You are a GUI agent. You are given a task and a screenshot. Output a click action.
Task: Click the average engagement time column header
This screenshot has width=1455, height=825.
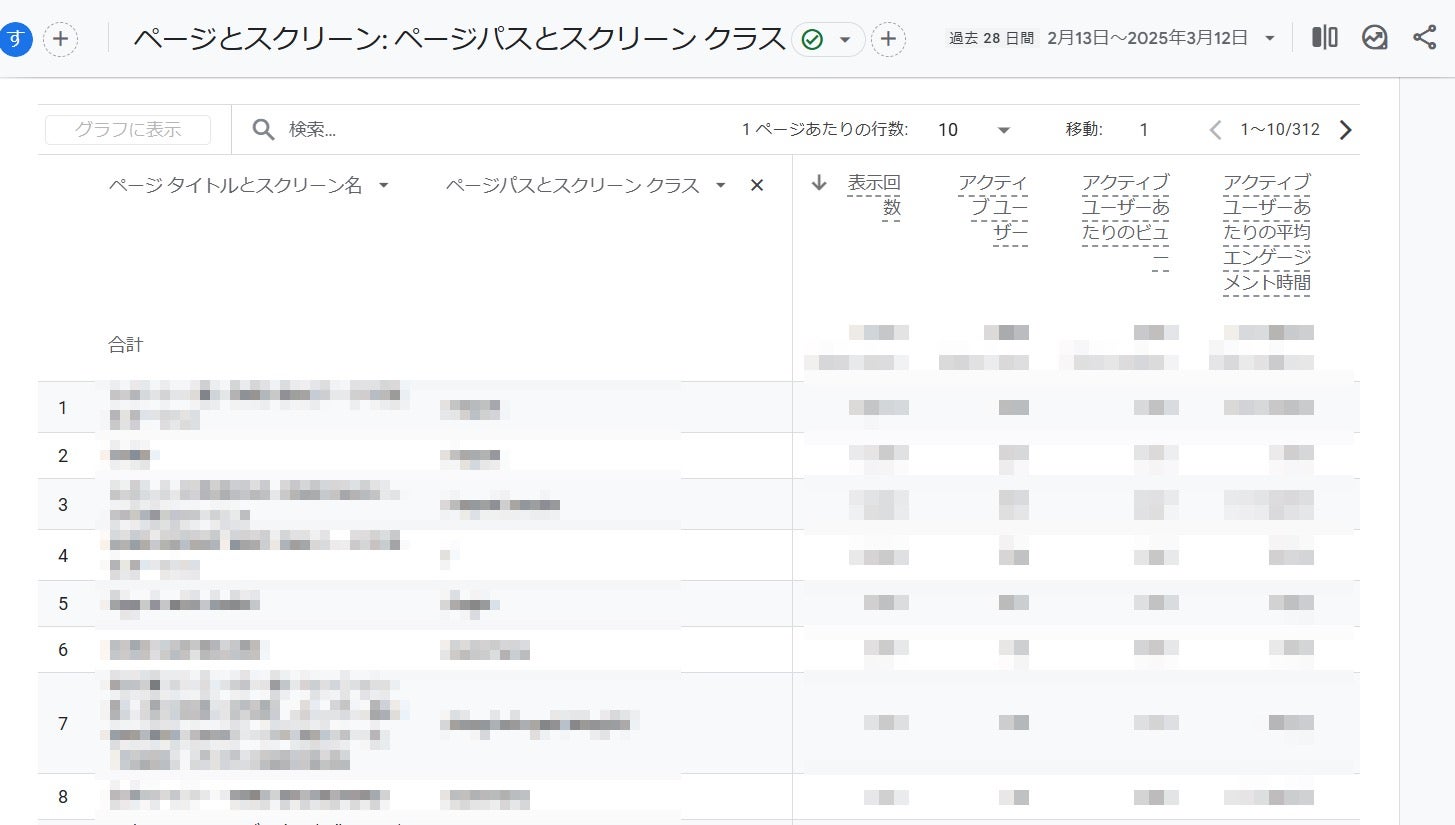(1266, 232)
